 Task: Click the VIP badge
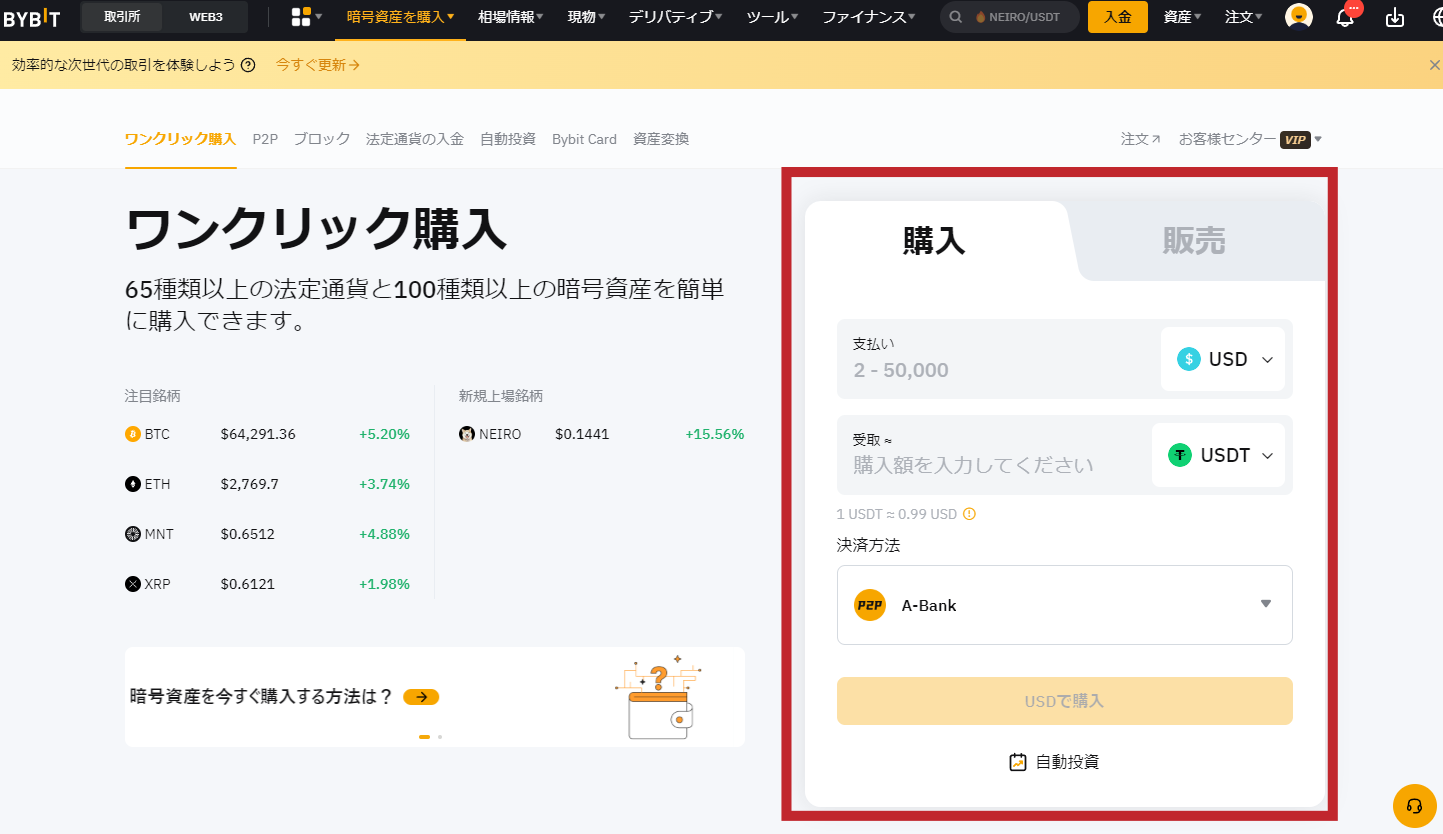[1295, 140]
